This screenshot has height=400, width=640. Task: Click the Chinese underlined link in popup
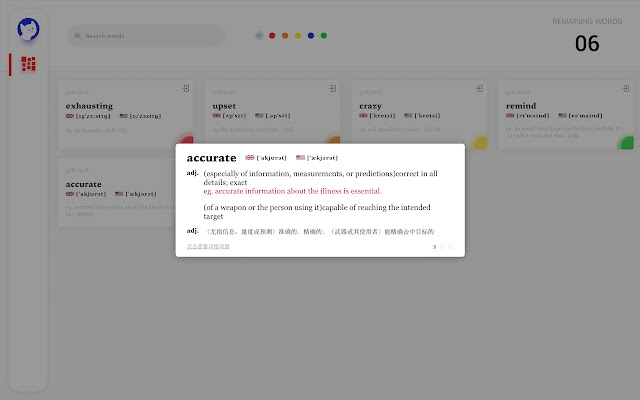coord(208,247)
